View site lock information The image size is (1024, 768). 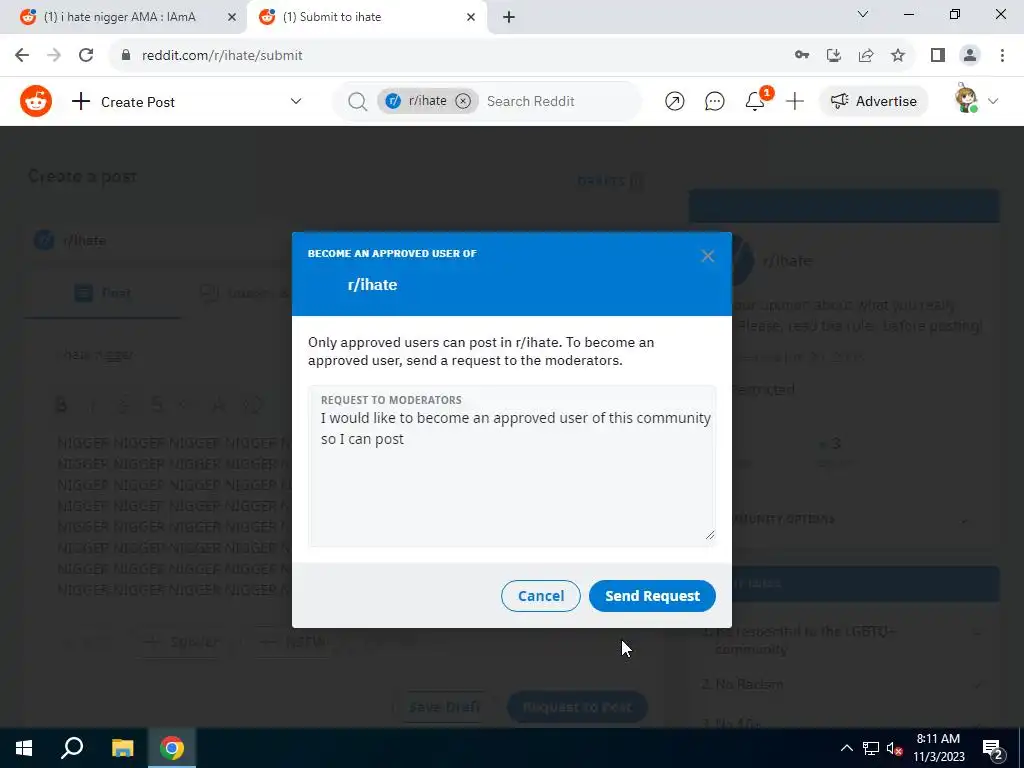tap(126, 56)
